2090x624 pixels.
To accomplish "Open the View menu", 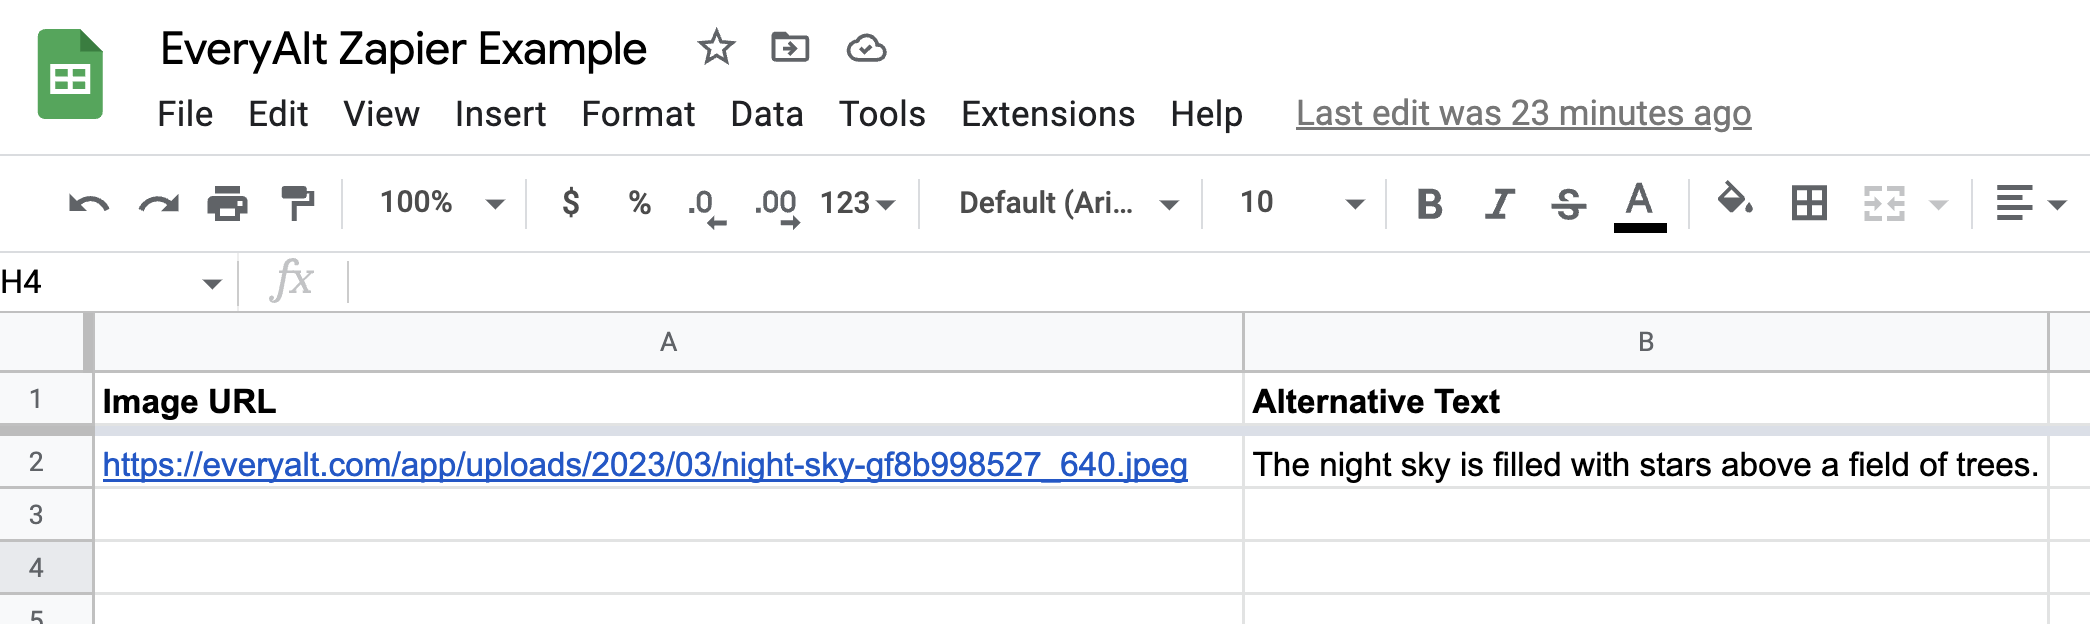I will coord(381,114).
